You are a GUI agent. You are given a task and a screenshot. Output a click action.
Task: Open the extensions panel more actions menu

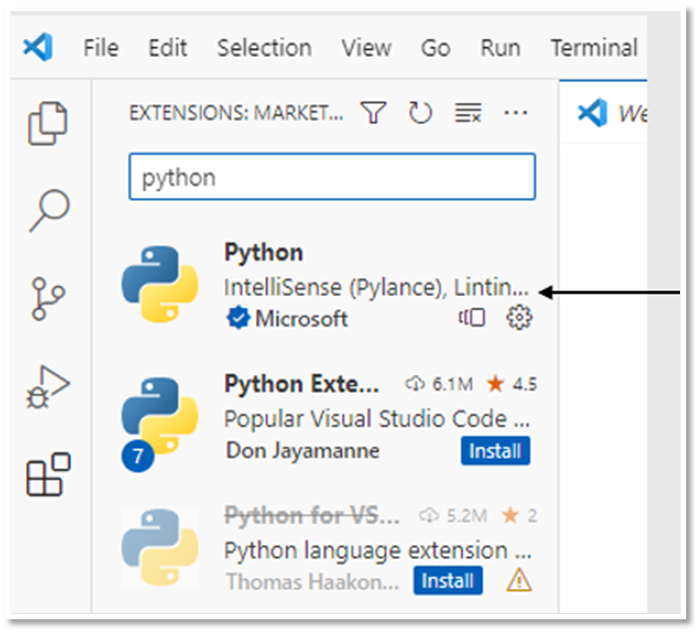tap(515, 114)
